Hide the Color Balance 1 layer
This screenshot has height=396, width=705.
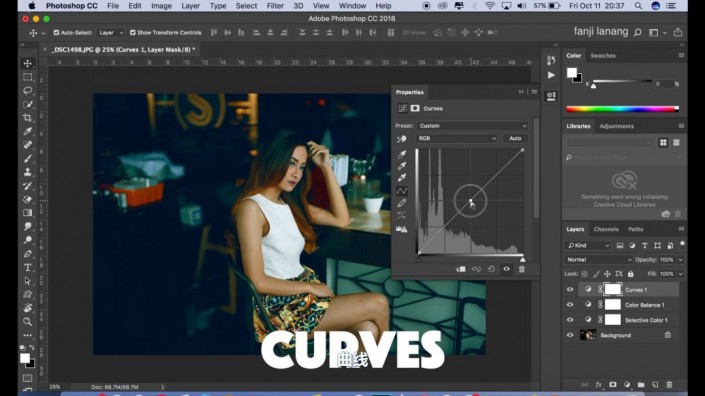pos(570,305)
